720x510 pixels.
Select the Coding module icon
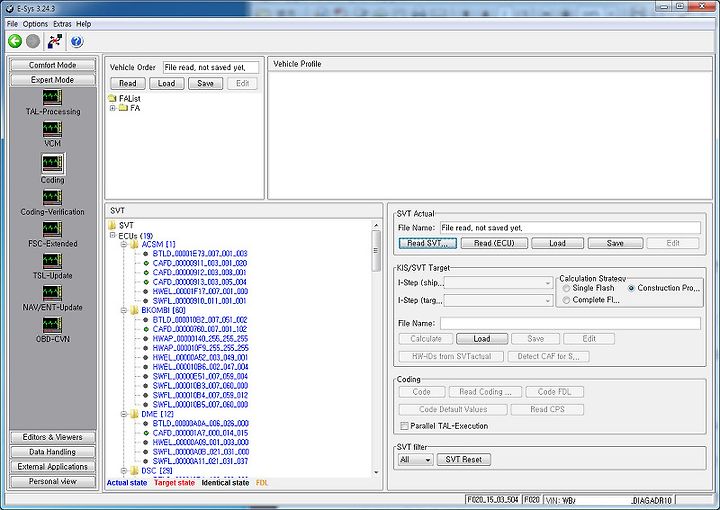click(52, 163)
